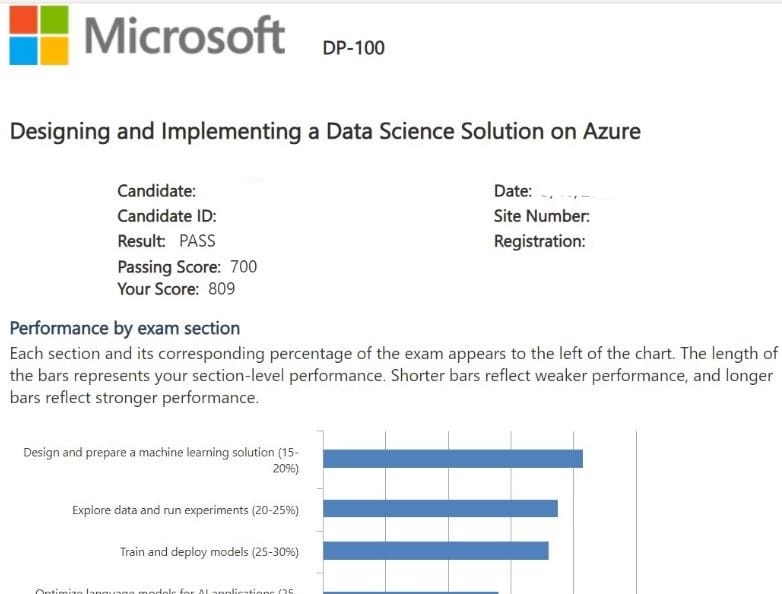Click the paragraph explaining bar lengths
The width and height of the screenshot is (782, 594).
point(392,375)
